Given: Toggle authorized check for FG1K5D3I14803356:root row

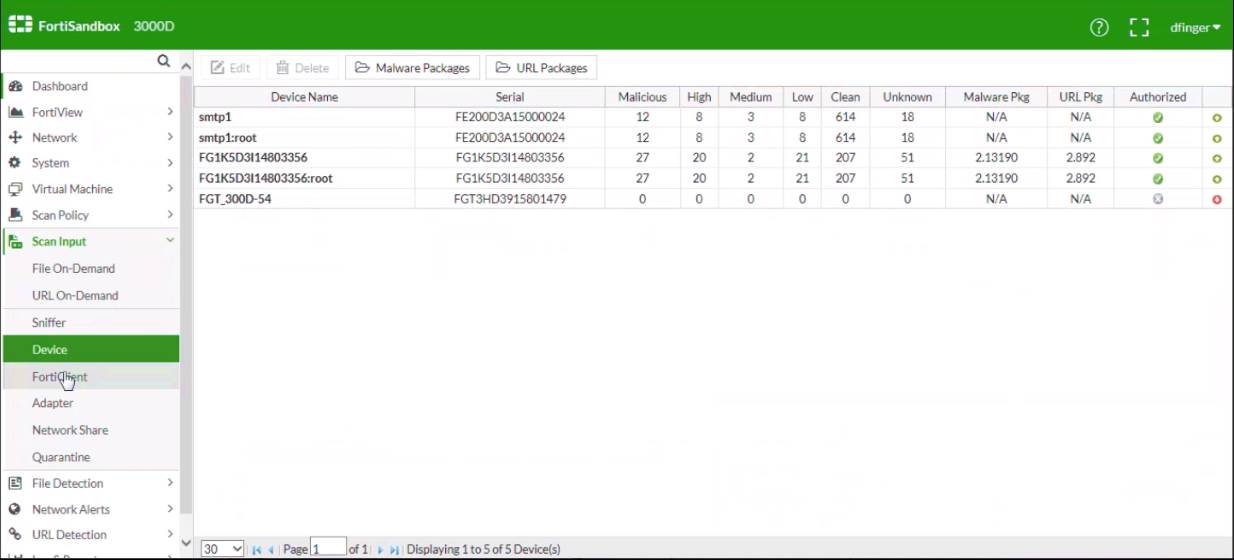Looking at the screenshot, I should [1158, 179].
